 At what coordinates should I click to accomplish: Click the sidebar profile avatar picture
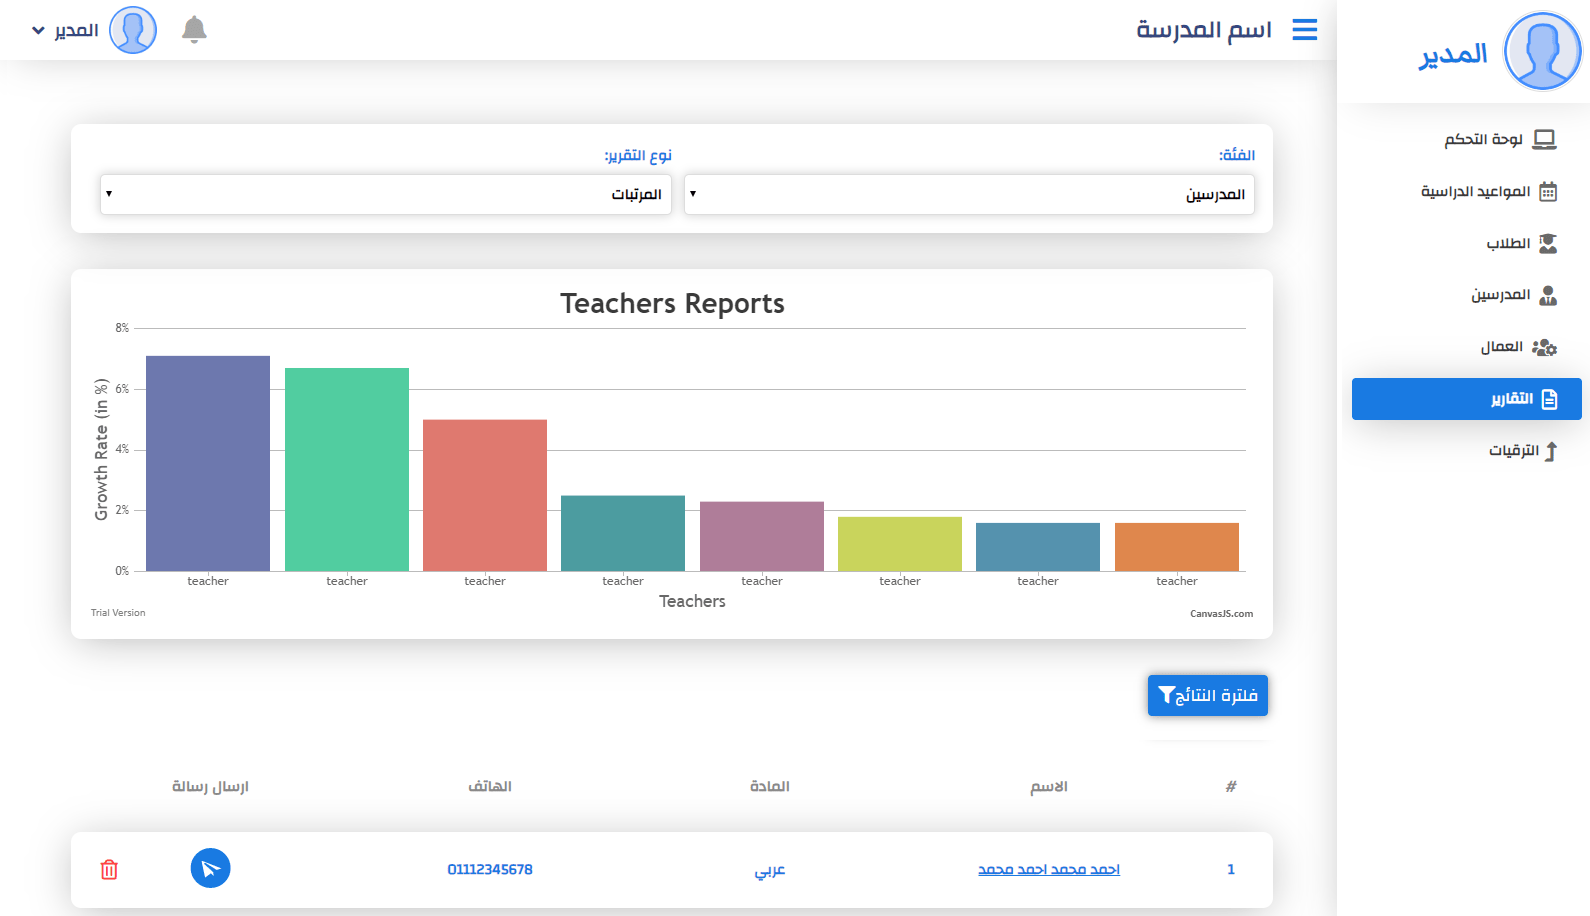[x=1543, y=51]
